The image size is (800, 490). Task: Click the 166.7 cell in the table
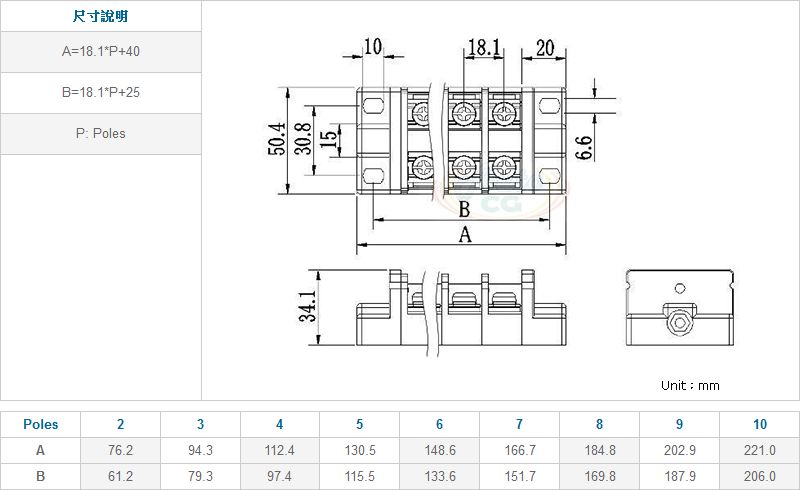519,450
